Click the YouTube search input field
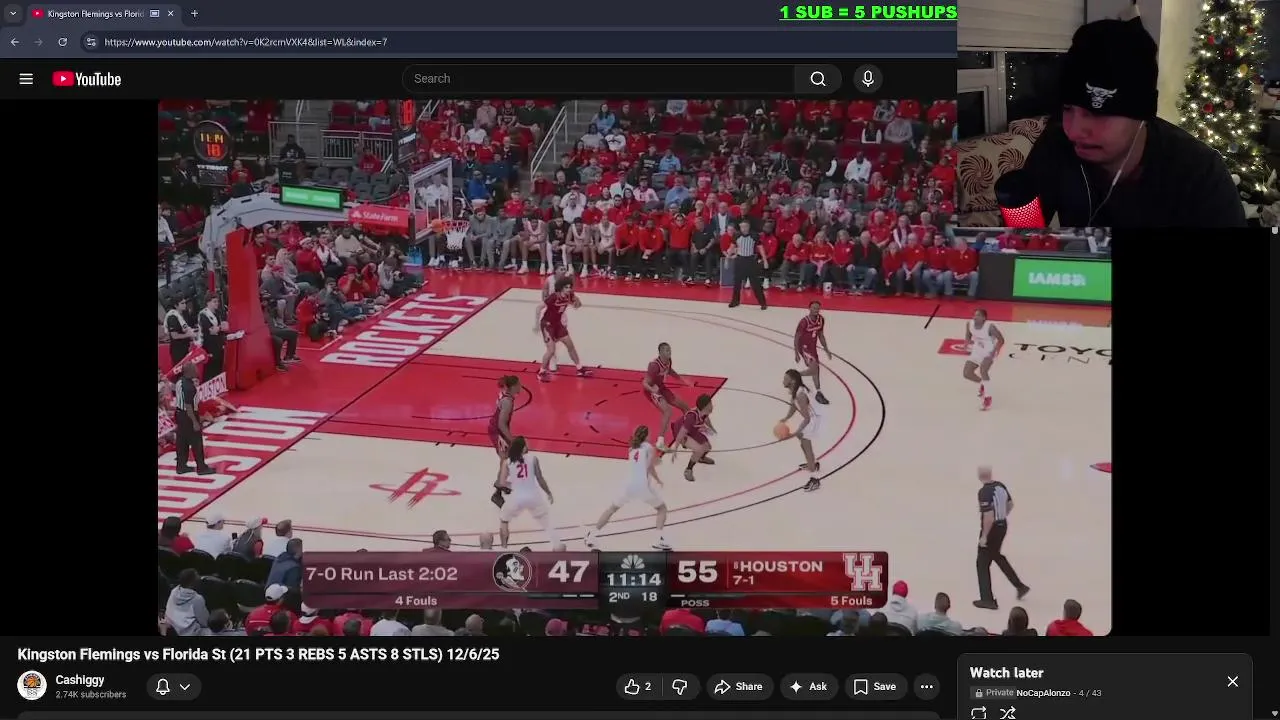 point(598,79)
